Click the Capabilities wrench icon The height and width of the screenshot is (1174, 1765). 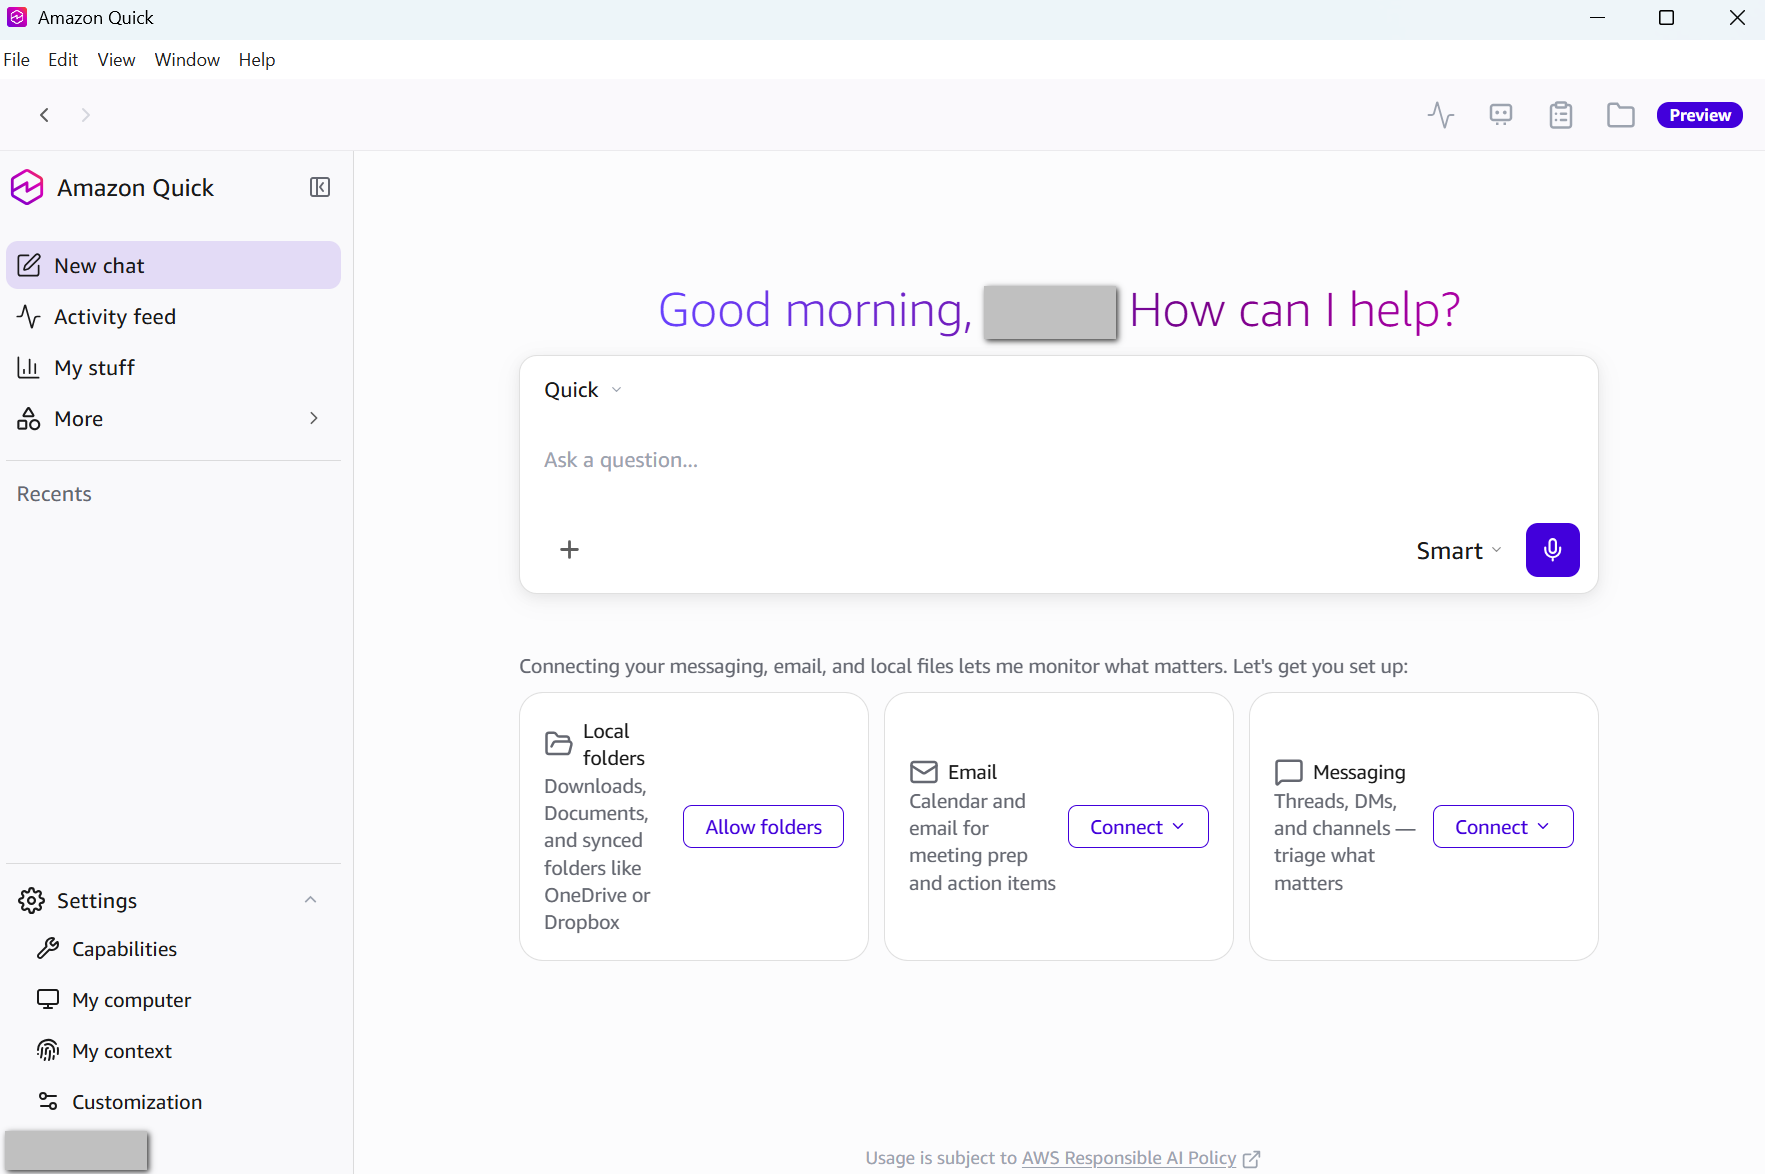[x=48, y=949]
